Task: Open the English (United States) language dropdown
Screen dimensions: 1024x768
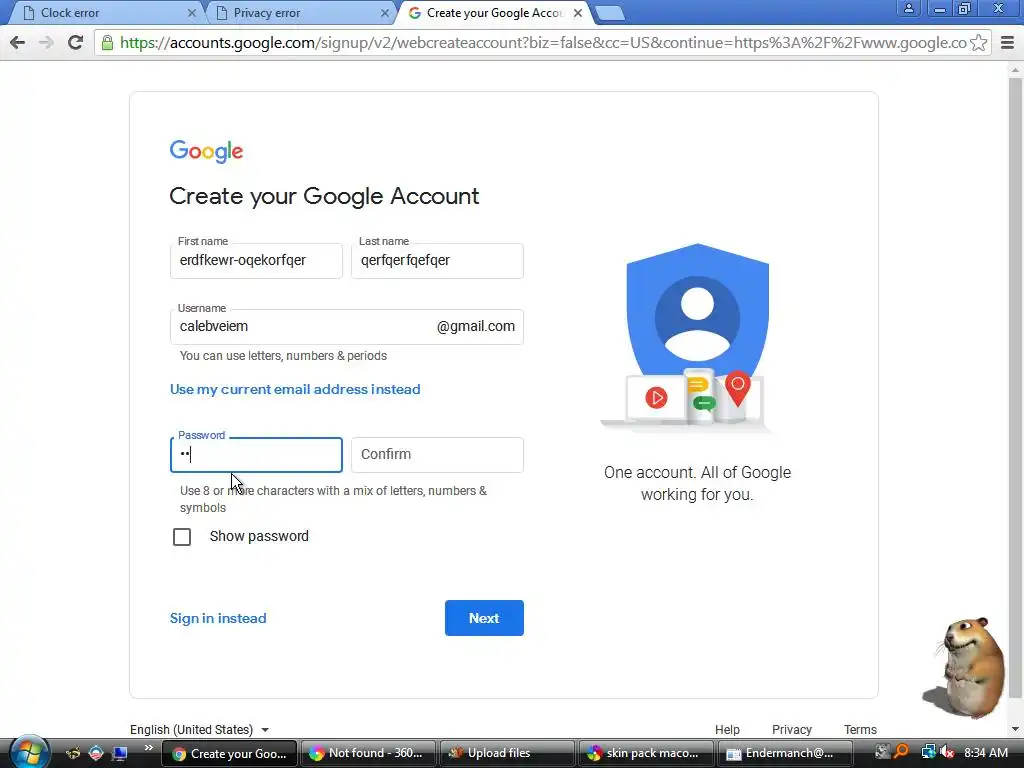Action: (x=200, y=729)
